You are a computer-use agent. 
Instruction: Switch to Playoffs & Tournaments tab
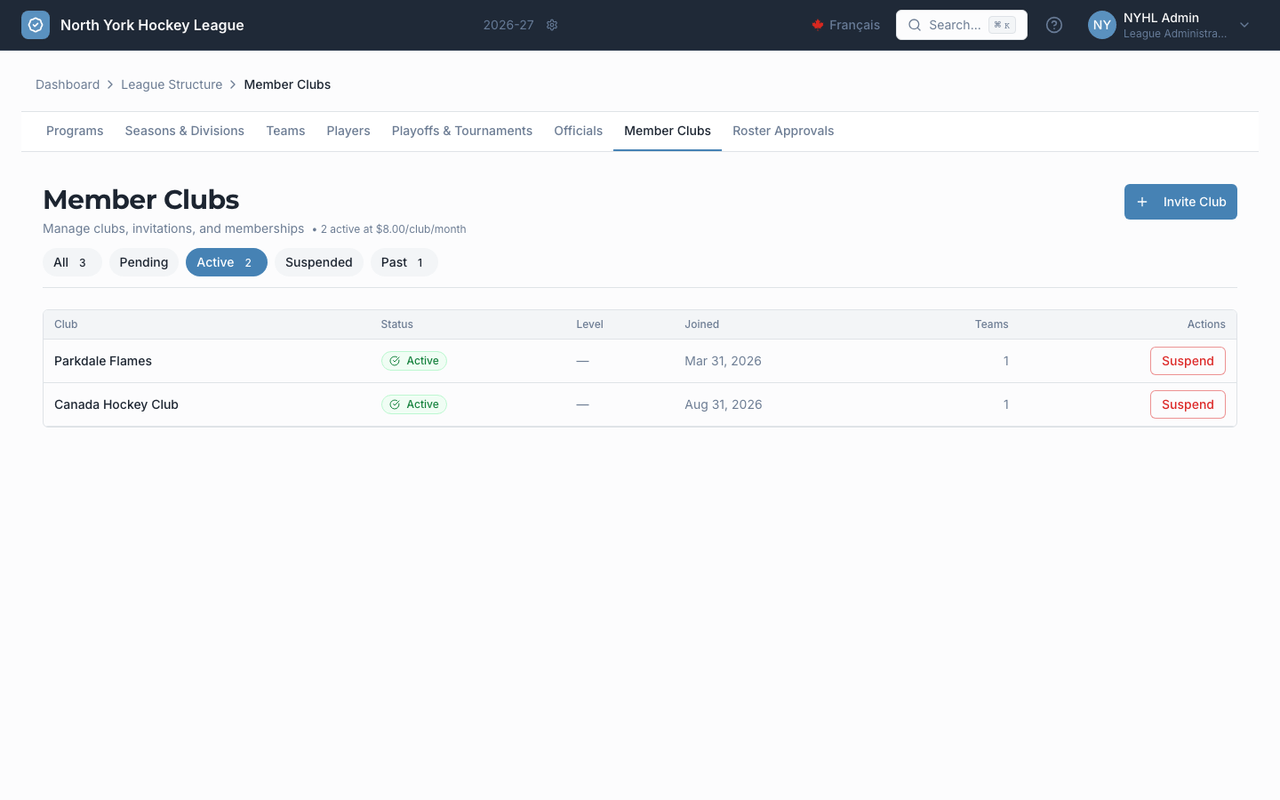point(462,131)
